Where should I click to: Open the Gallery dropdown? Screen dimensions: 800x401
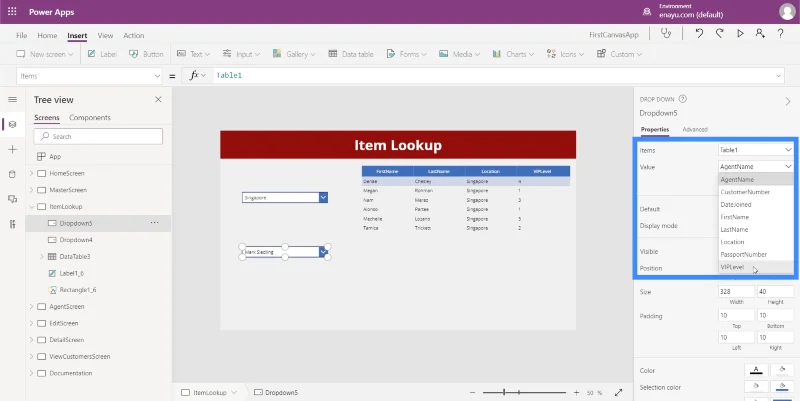[294, 54]
